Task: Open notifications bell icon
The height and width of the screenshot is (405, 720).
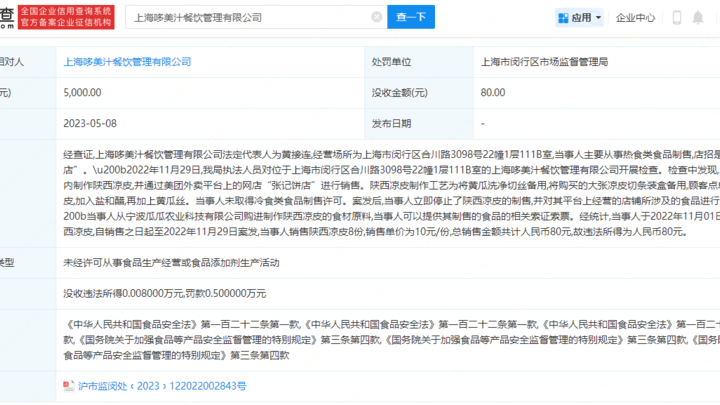Action: (698, 17)
